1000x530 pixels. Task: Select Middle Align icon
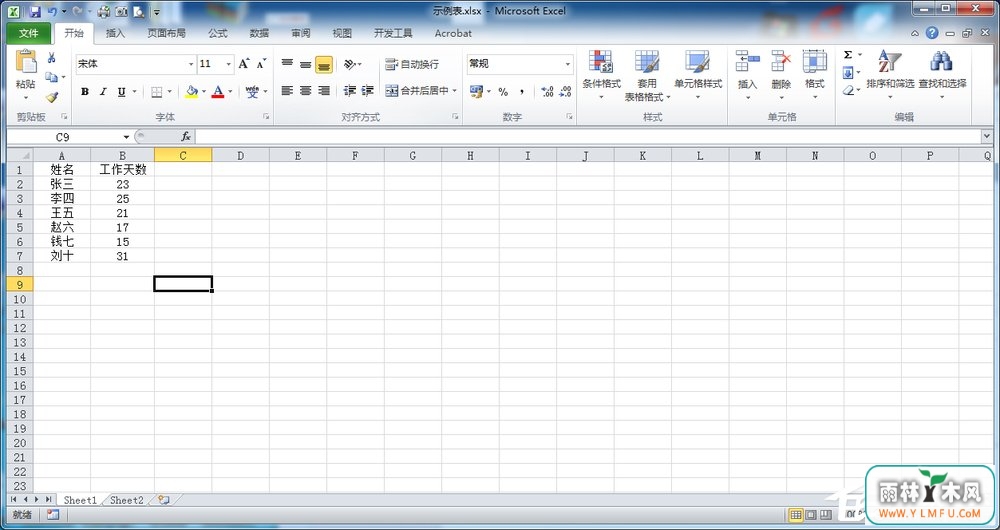[x=305, y=64]
